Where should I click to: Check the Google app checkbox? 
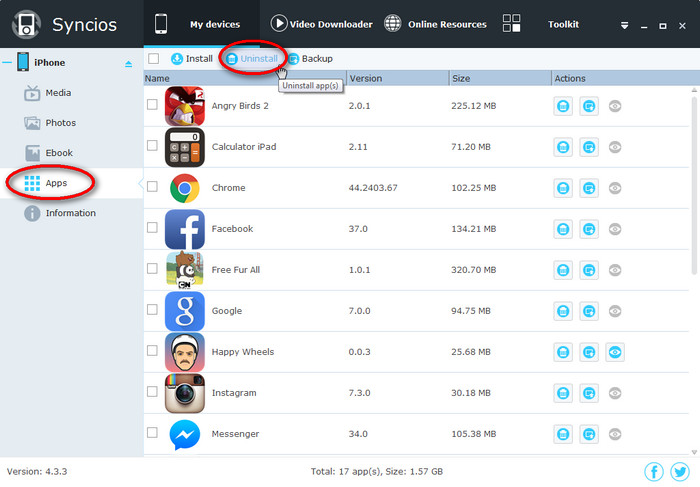point(152,309)
